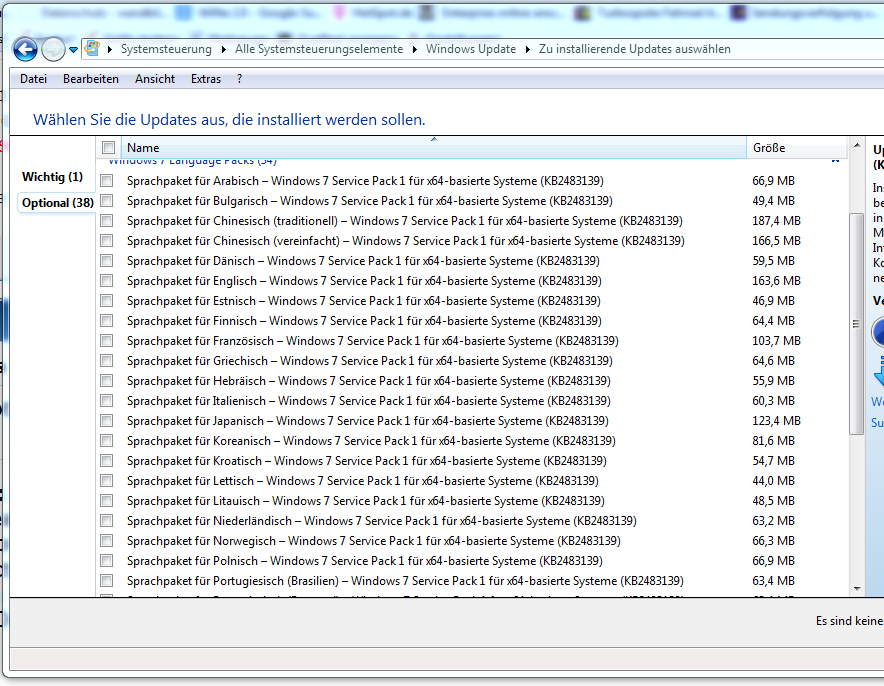Sort list by Name column header

click(x=434, y=148)
